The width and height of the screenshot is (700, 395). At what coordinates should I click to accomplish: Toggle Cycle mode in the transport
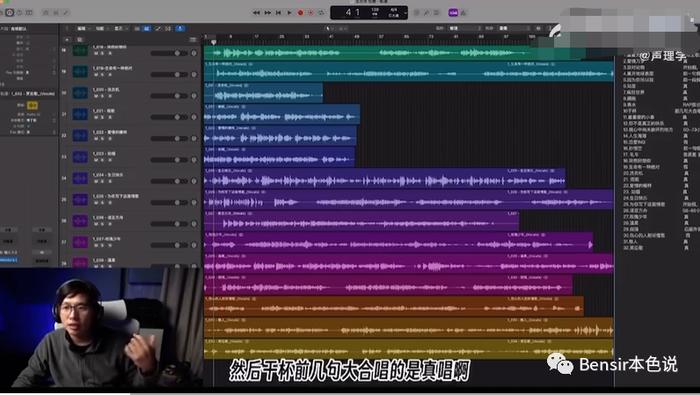321,13
